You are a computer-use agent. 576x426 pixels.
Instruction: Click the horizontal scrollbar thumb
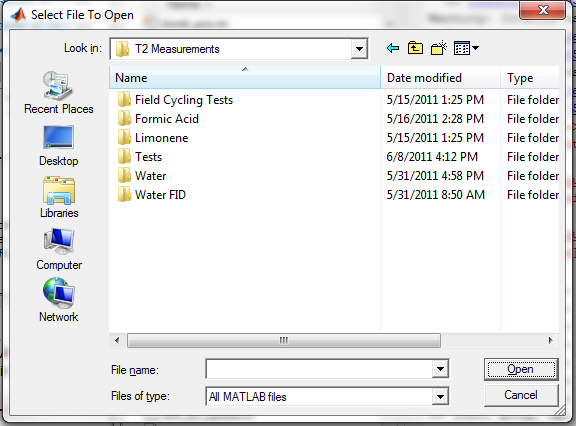[x=284, y=340]
